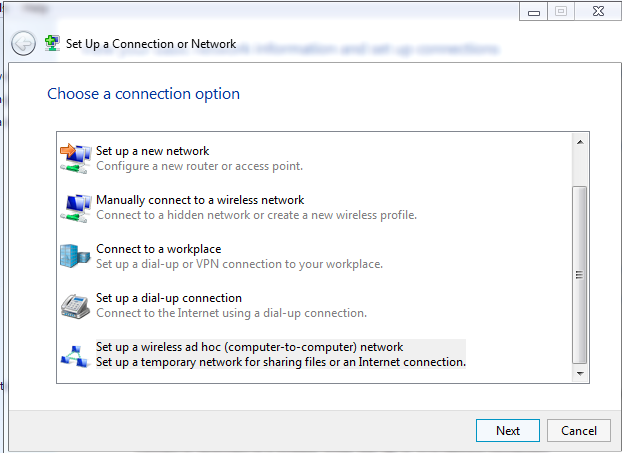The height and width of the screenshot is (453, 622).
Task: Select the dial-up connection telephone icon
Action: coord(75,306)
